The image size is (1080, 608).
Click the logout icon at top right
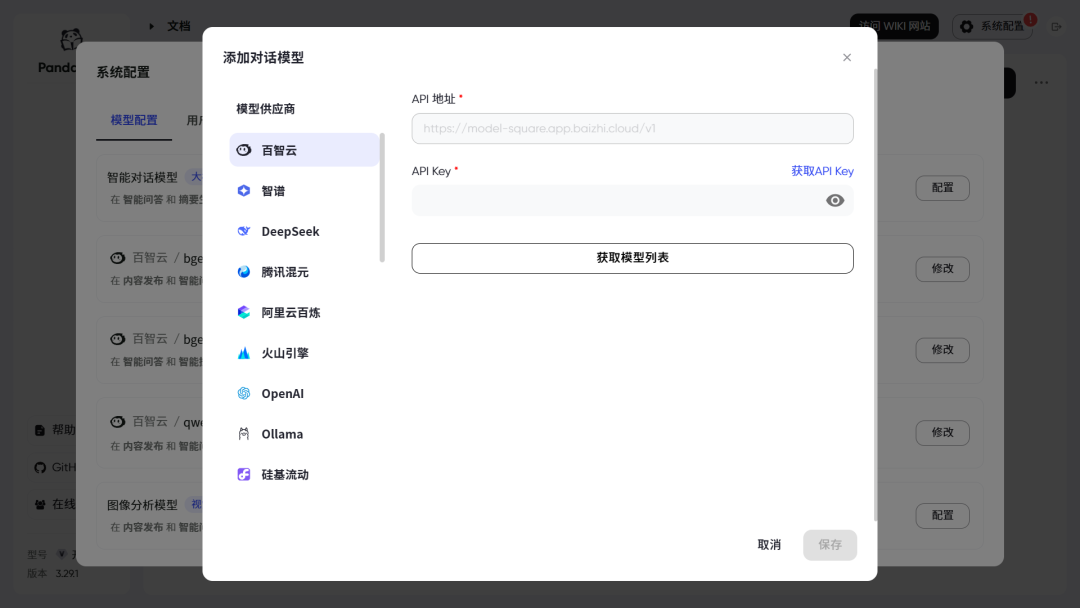click(1057, 27)
